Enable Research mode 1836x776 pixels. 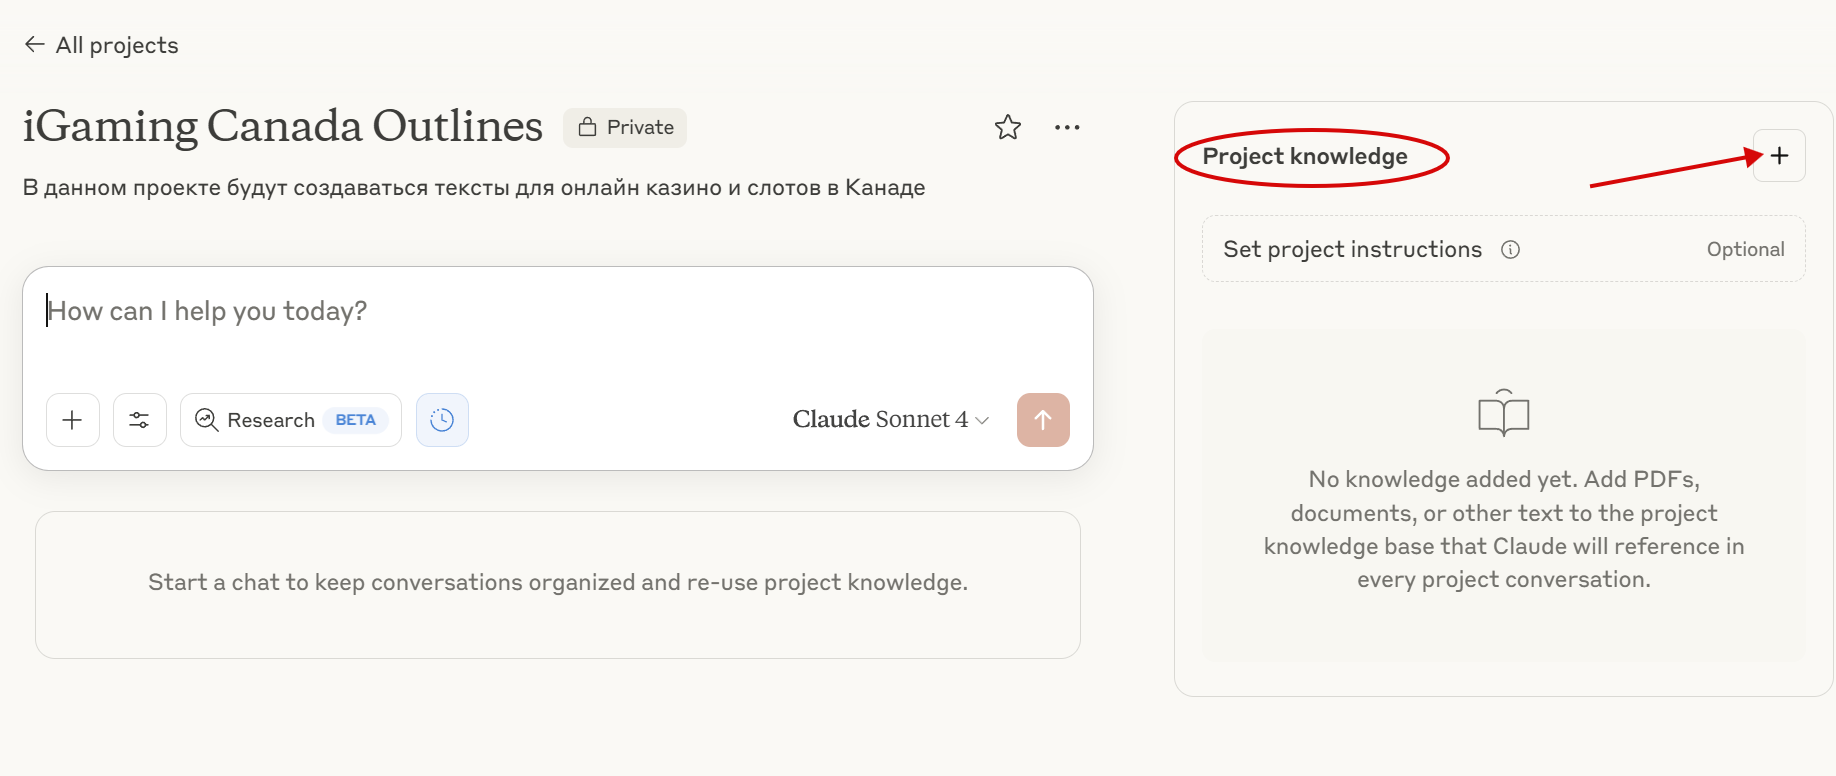click(291, 420)
